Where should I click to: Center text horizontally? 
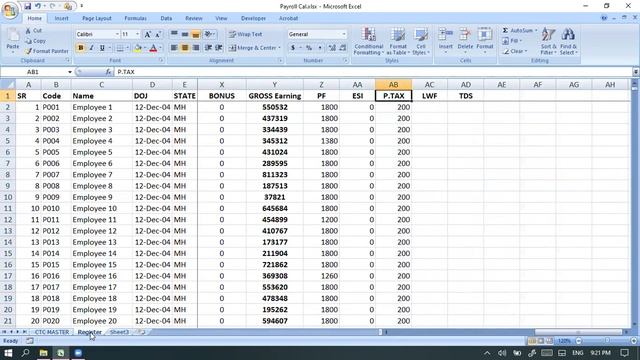(x=185, y=48)
